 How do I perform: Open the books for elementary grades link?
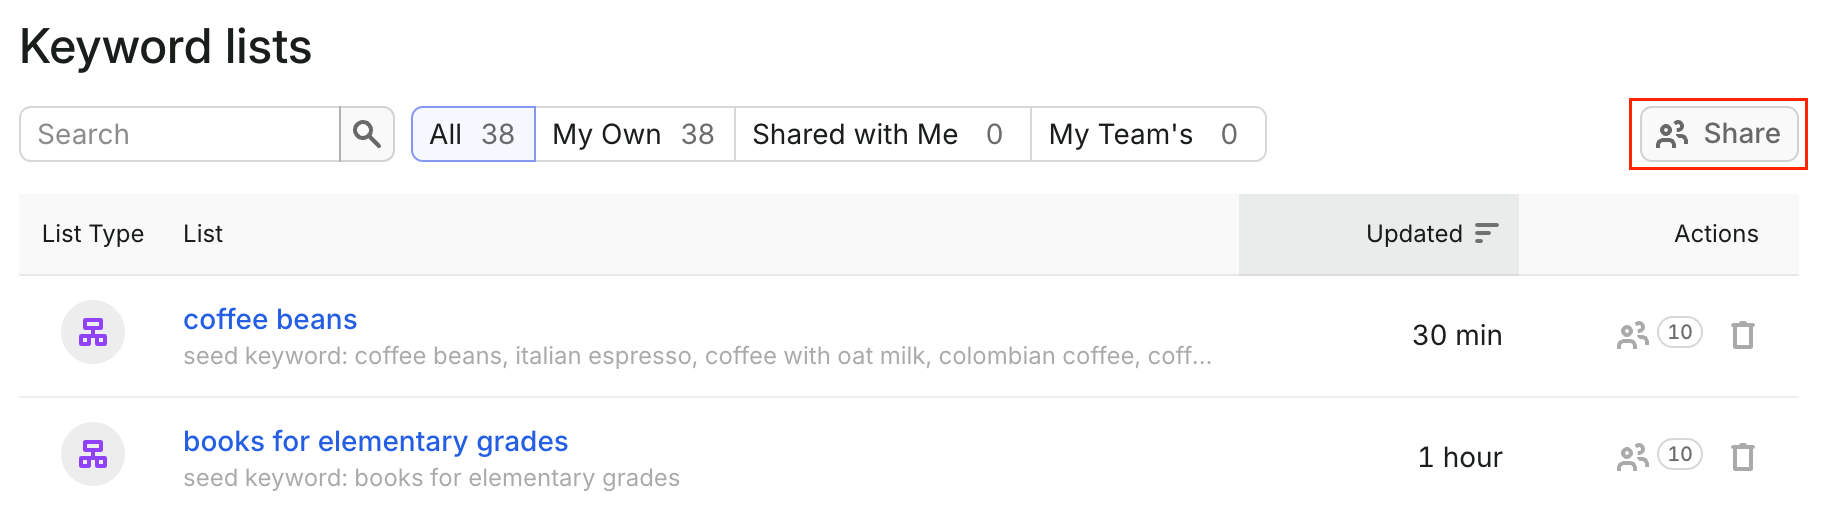tap(376, 441)
